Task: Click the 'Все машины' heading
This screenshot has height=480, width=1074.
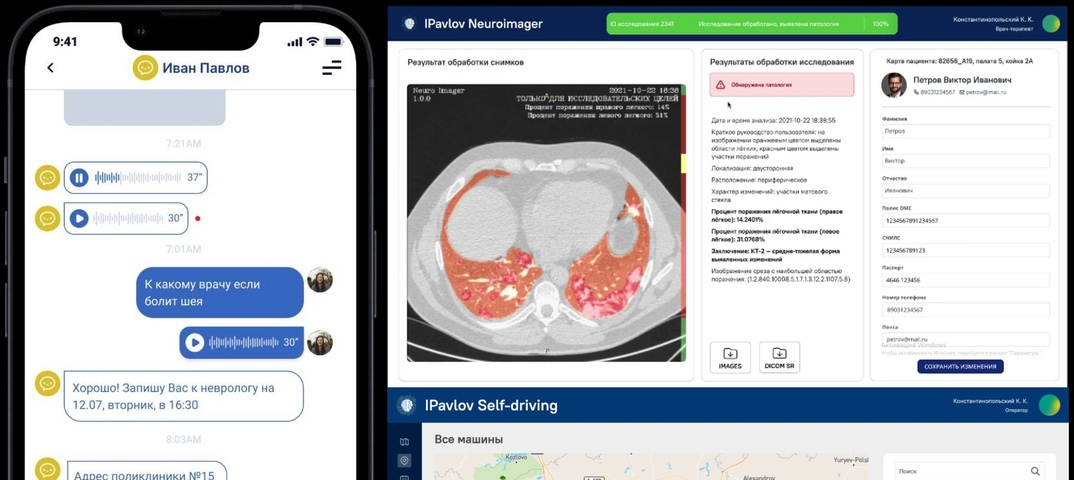Action: (x=469, y=439)
